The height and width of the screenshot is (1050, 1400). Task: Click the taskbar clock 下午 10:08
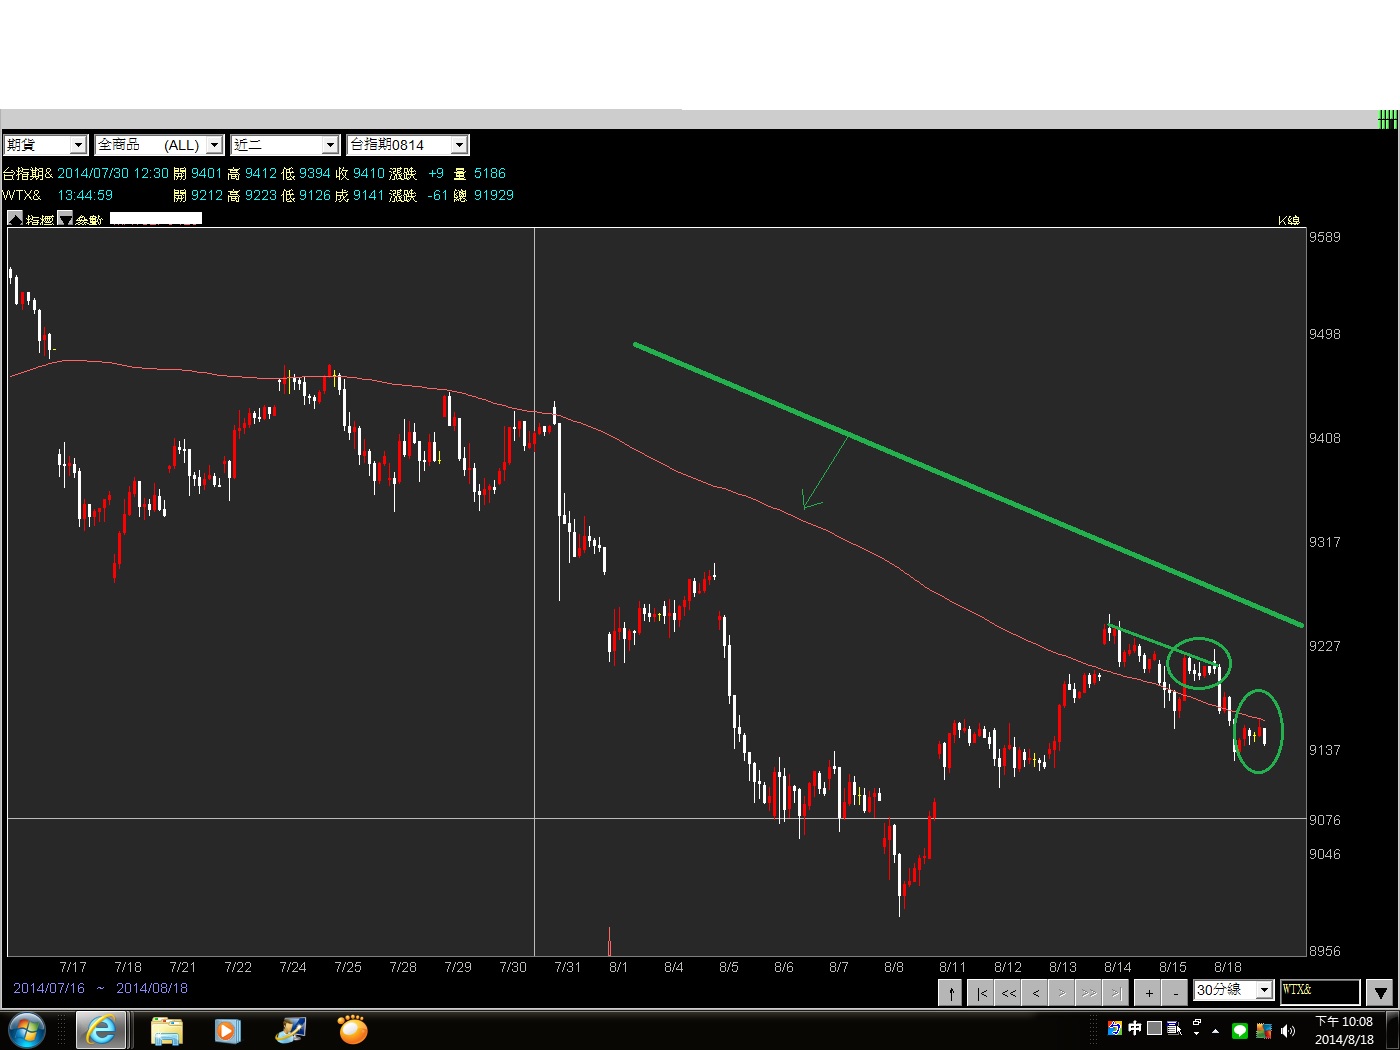(x=1344, y=1021)
